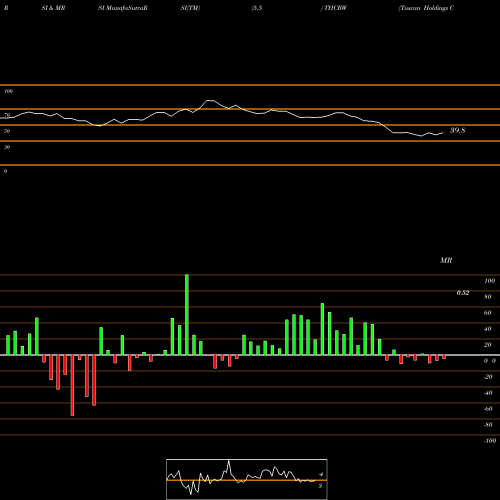Screen dimensions: 500x500
Task: Click the SI & MR header text
Action: (53, 8)
